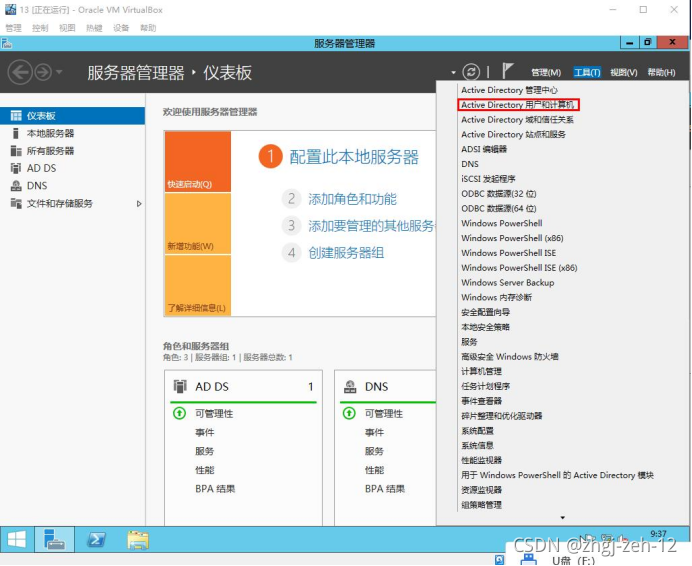692x566 pixels.
Task: Click the refresh icon in header
Action: [x=471, y=72]
